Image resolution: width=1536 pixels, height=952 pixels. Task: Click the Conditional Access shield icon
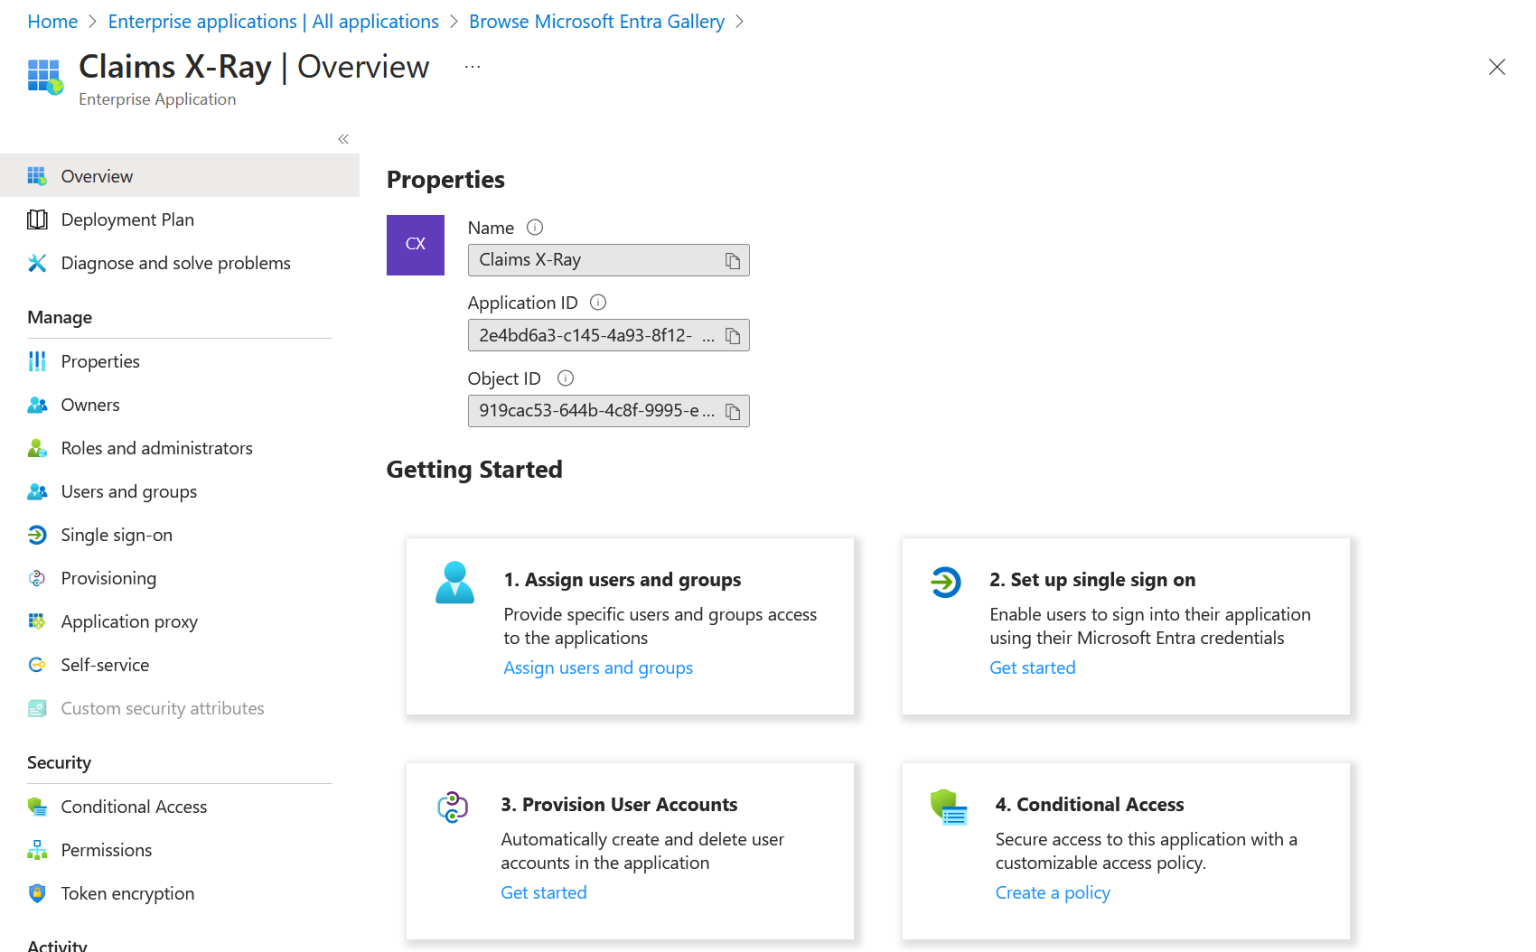37,806
